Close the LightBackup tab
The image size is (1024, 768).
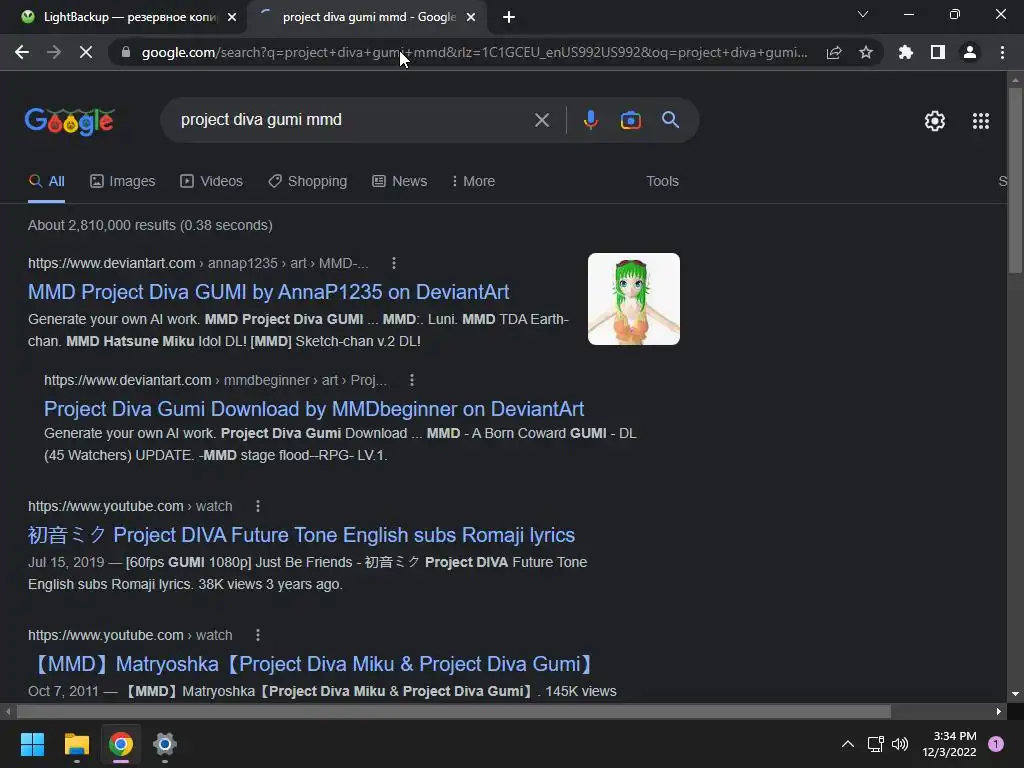click(232, 17)
